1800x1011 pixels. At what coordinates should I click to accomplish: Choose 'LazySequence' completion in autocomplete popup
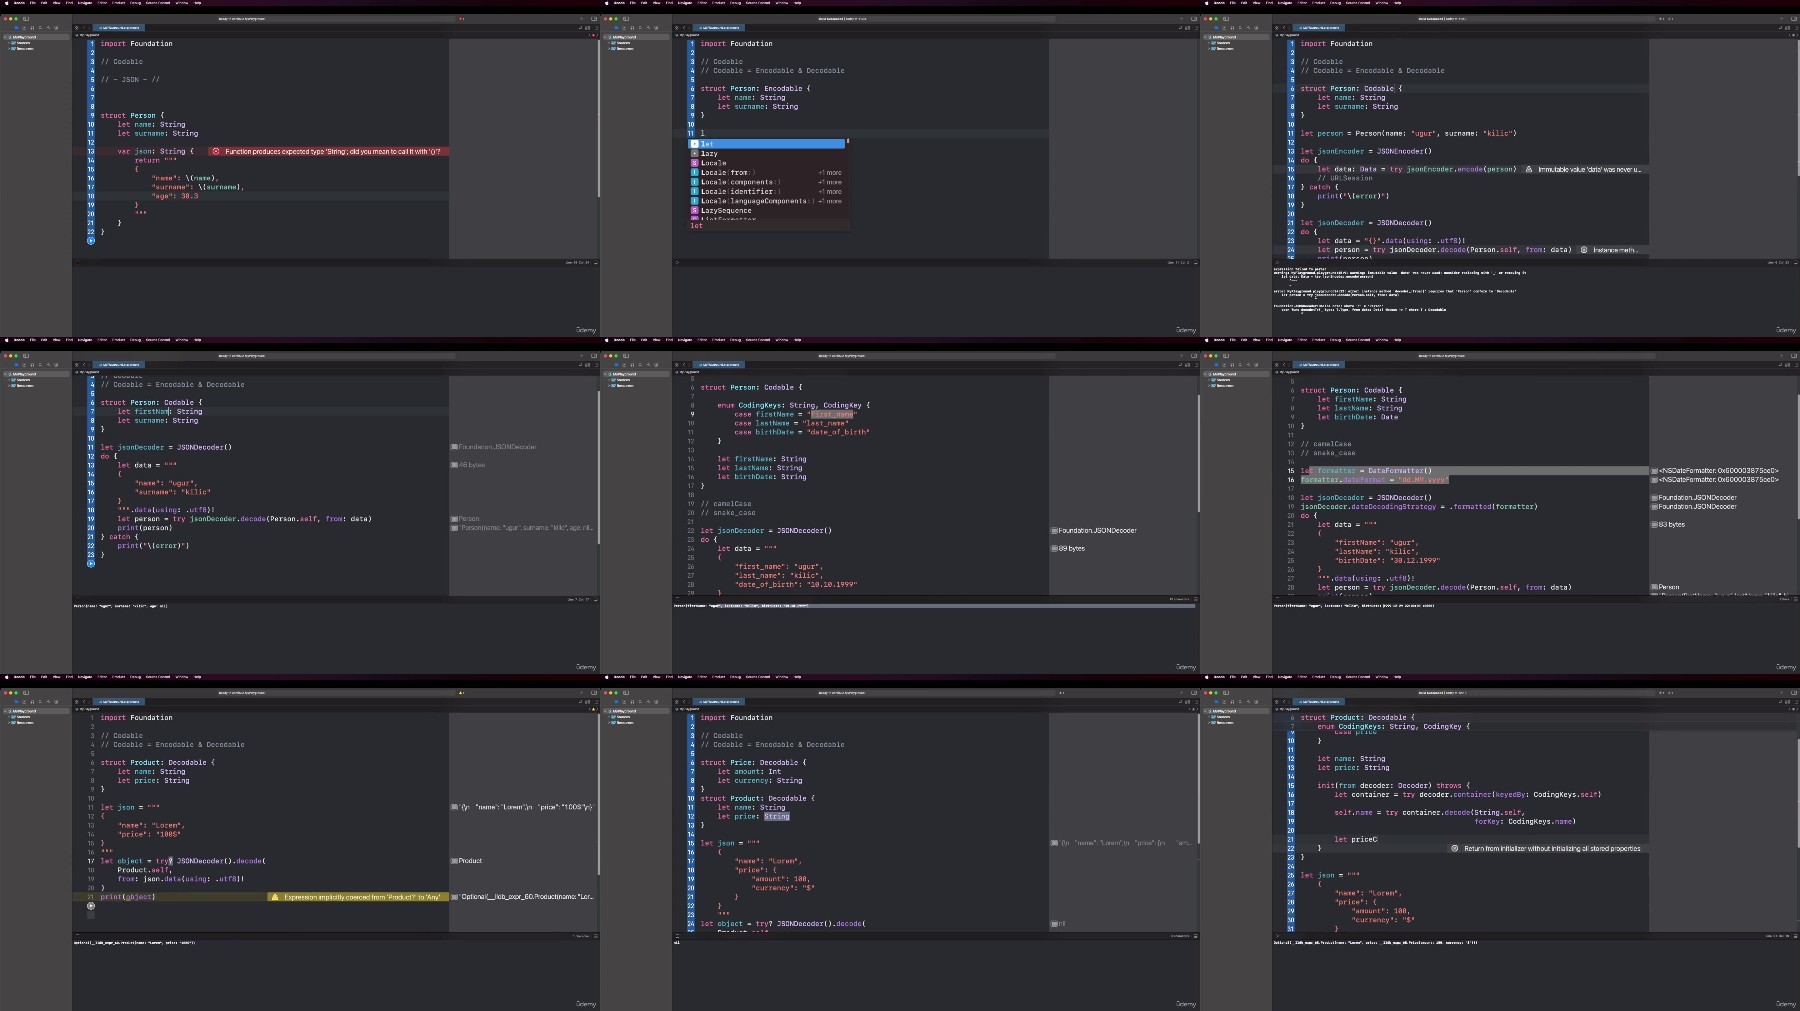pyautogui.click(x=767, y=210)
